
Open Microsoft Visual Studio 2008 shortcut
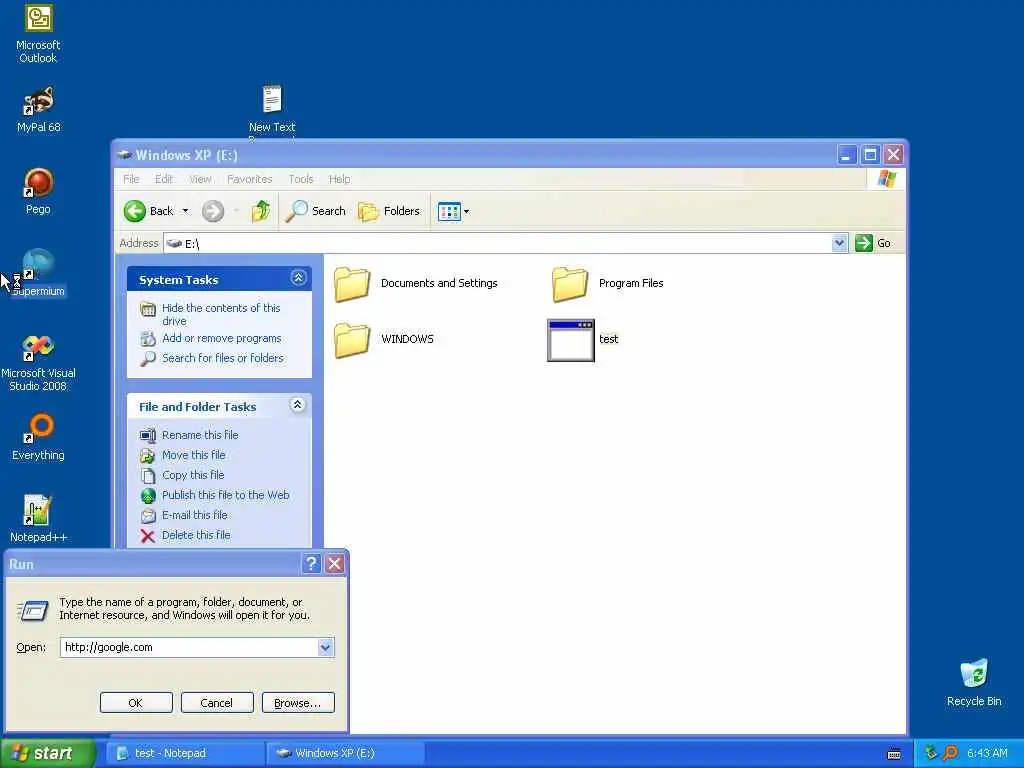click(x=38, y=362)
